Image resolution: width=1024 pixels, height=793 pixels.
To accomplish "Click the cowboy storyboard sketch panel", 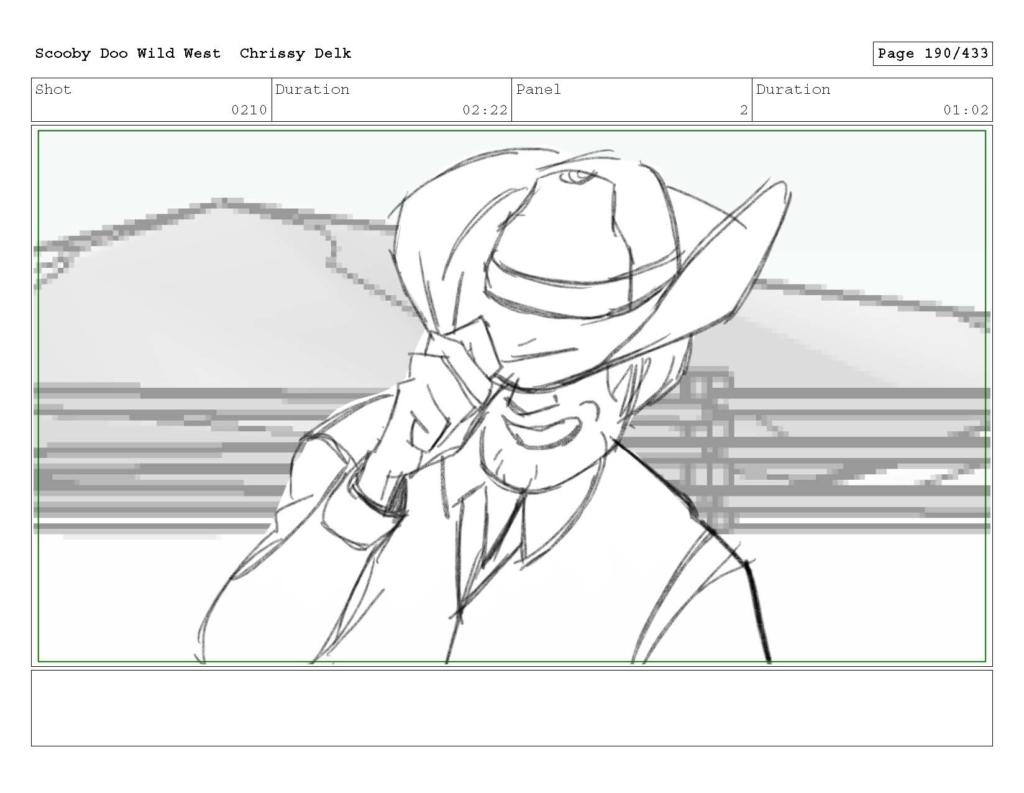I will 512,396.
